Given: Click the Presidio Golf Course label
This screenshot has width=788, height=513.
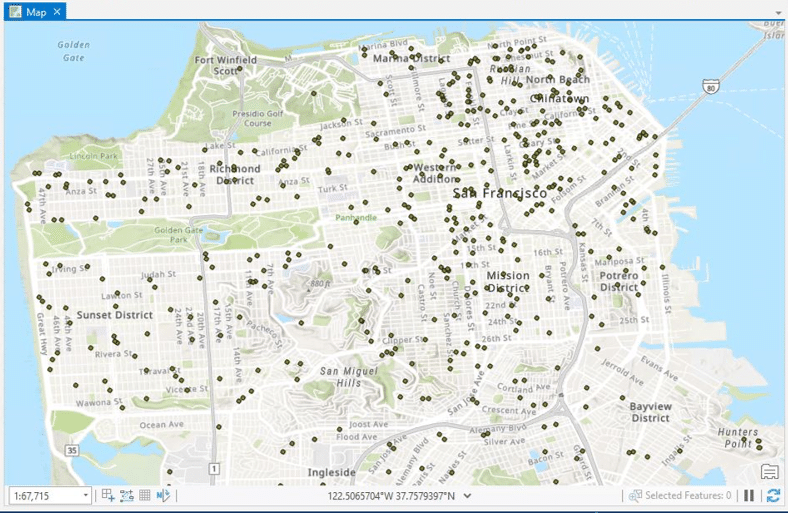Looking at the screenshot, I should (x=258, y=118).
